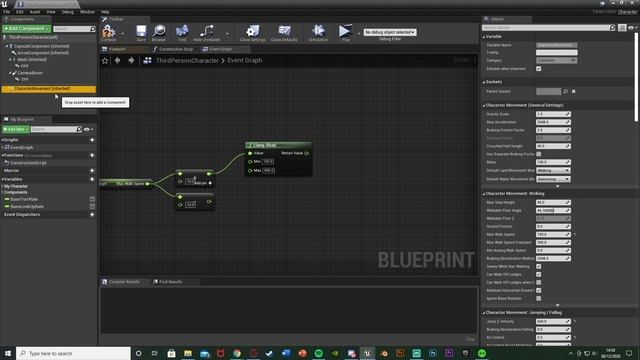Open the Window menu
Viewport: 640px width, 360px height.
tap(87, 12)
